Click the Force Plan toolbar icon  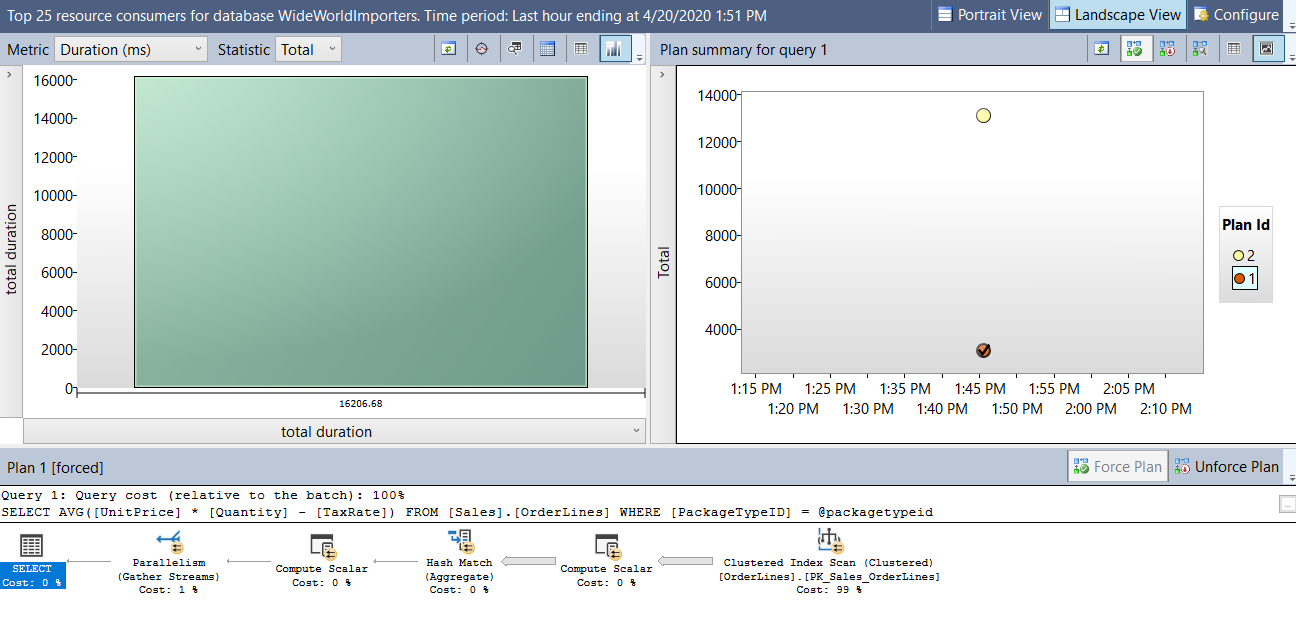click(1136, 48)
